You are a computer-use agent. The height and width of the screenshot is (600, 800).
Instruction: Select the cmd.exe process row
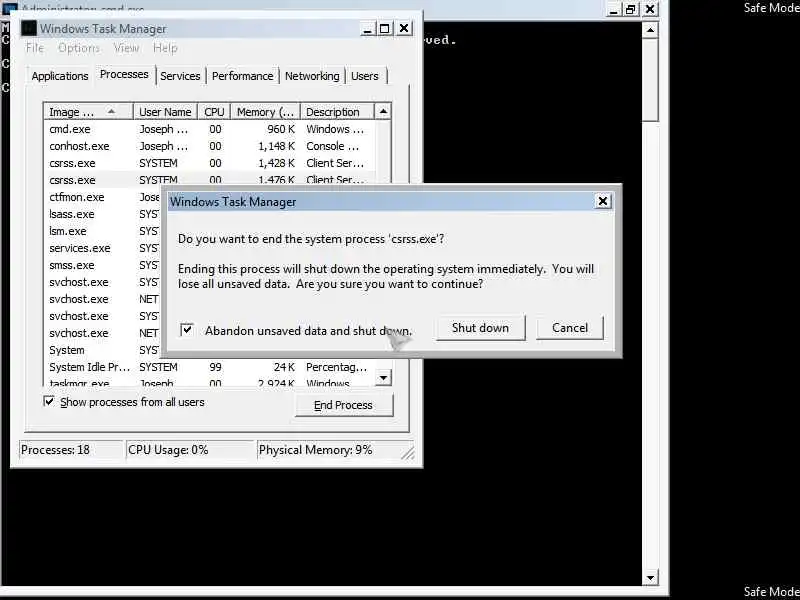pos(210,129)
